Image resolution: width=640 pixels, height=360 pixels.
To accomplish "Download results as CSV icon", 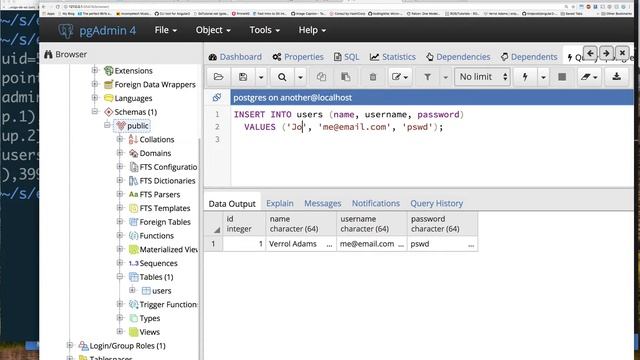I will click(616, 77).
